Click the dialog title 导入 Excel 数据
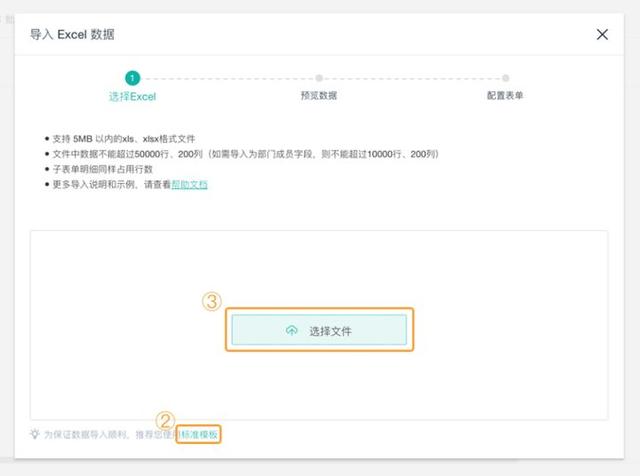This screenshot has height=476, width=640. [x=72, y=35]
